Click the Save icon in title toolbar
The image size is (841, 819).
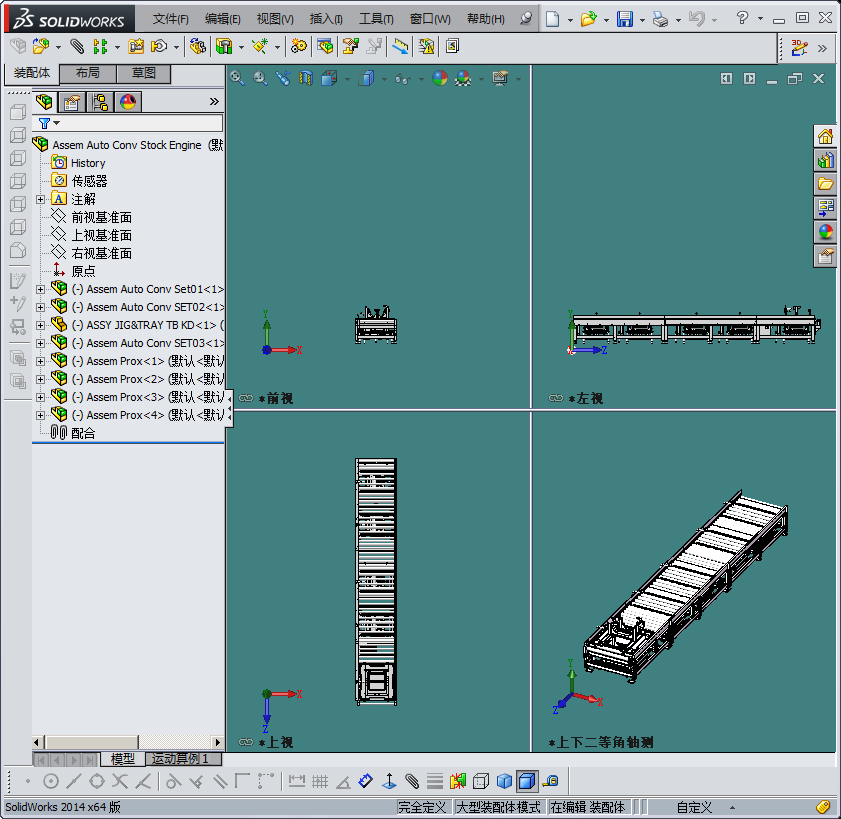[x=624, y=19]
